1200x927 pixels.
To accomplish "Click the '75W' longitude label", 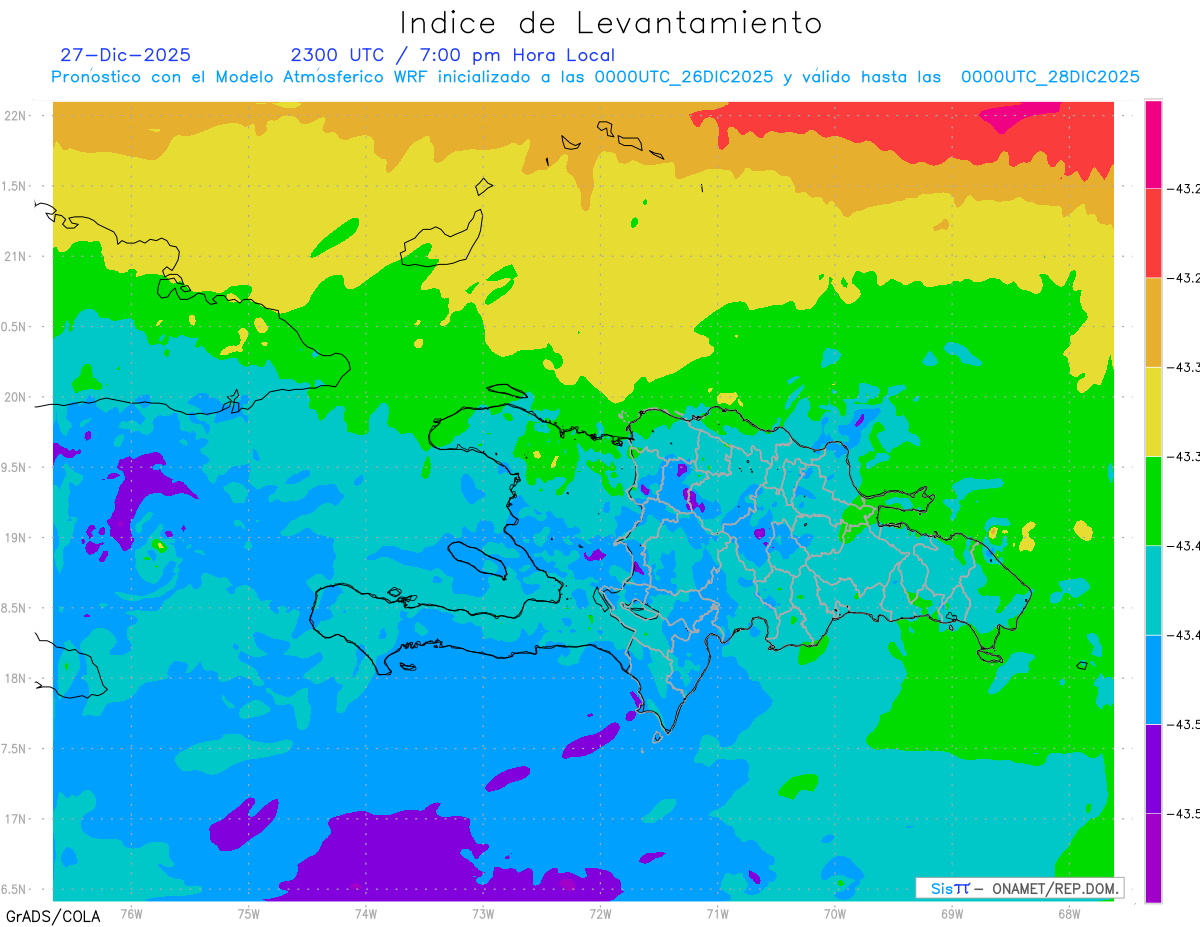I will [x=249, y=913].
